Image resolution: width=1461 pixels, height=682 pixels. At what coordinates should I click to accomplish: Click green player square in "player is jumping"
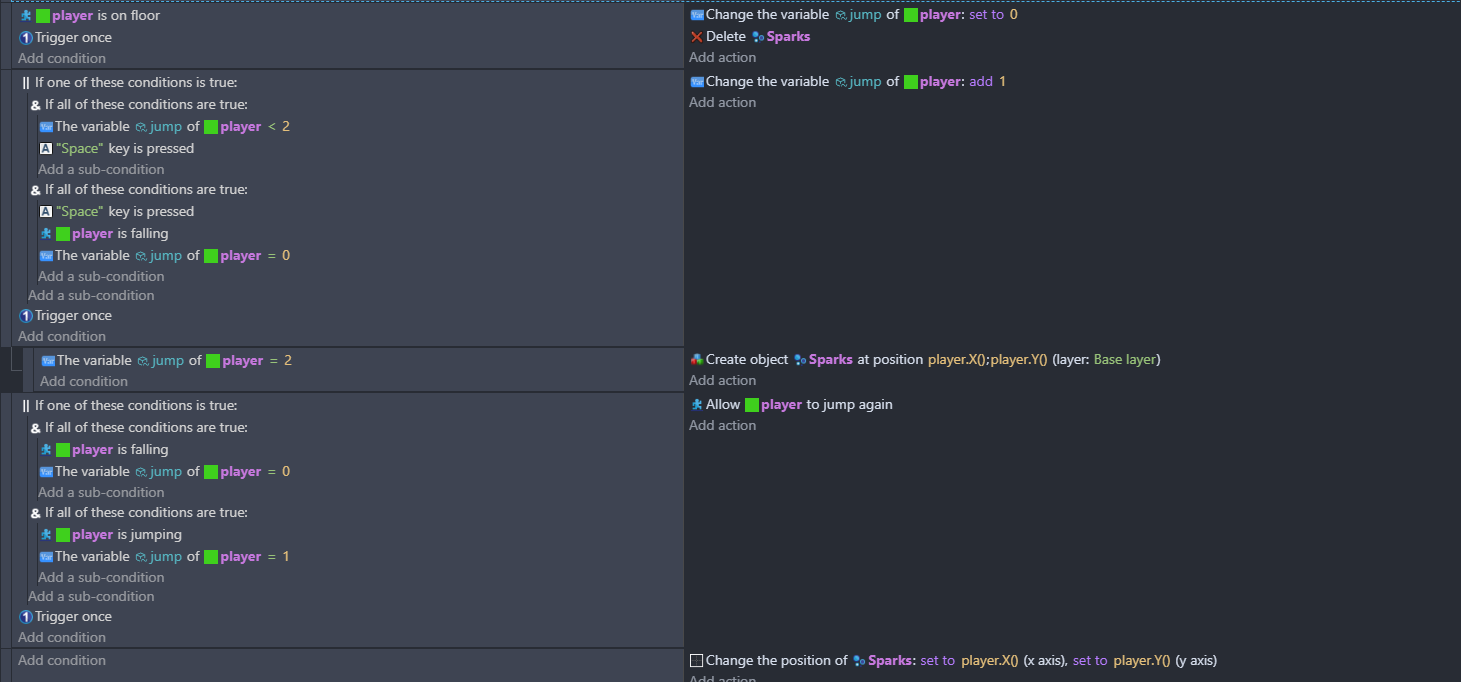tap(63, 535)
